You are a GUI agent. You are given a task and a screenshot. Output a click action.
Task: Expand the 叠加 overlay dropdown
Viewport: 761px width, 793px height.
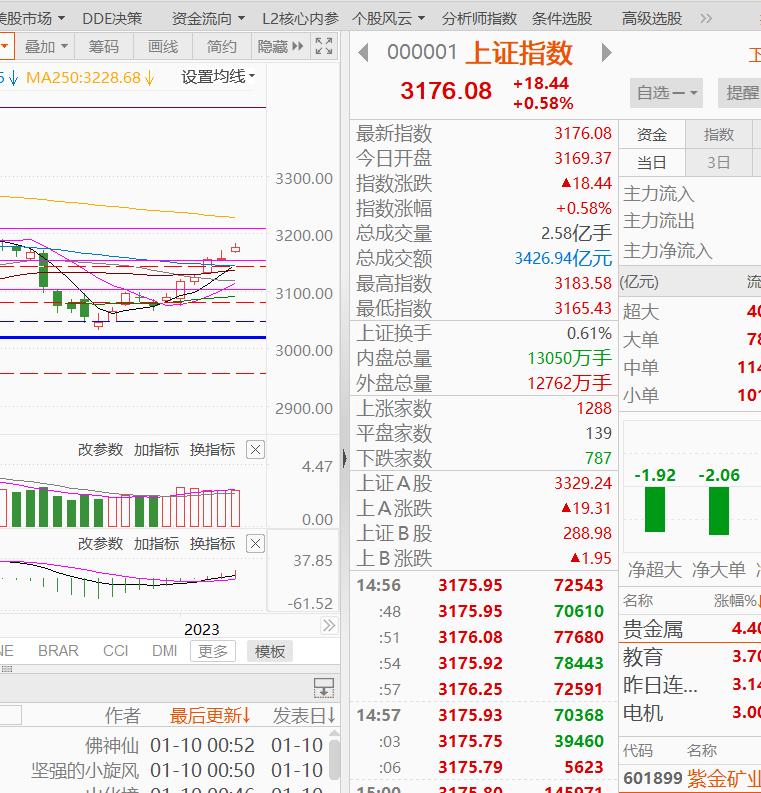coord(46,47)
